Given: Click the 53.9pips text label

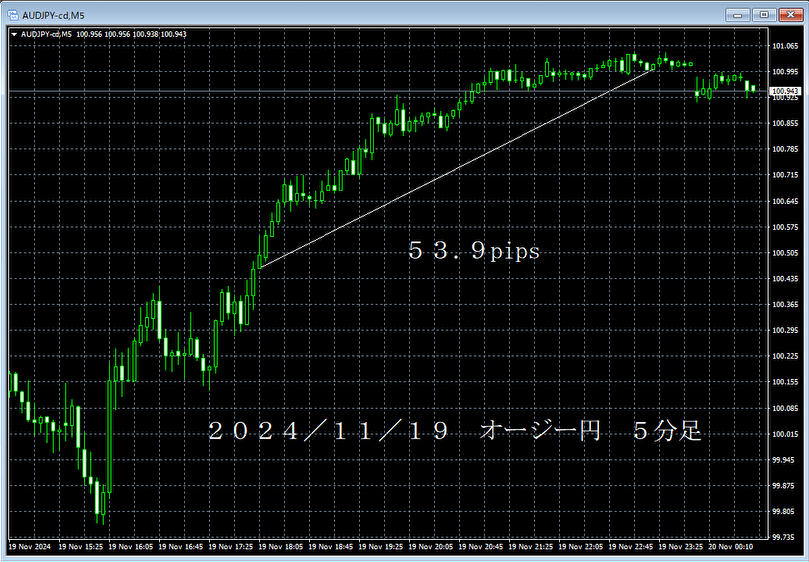Looking at the screenshot, I should click(474, 251).
